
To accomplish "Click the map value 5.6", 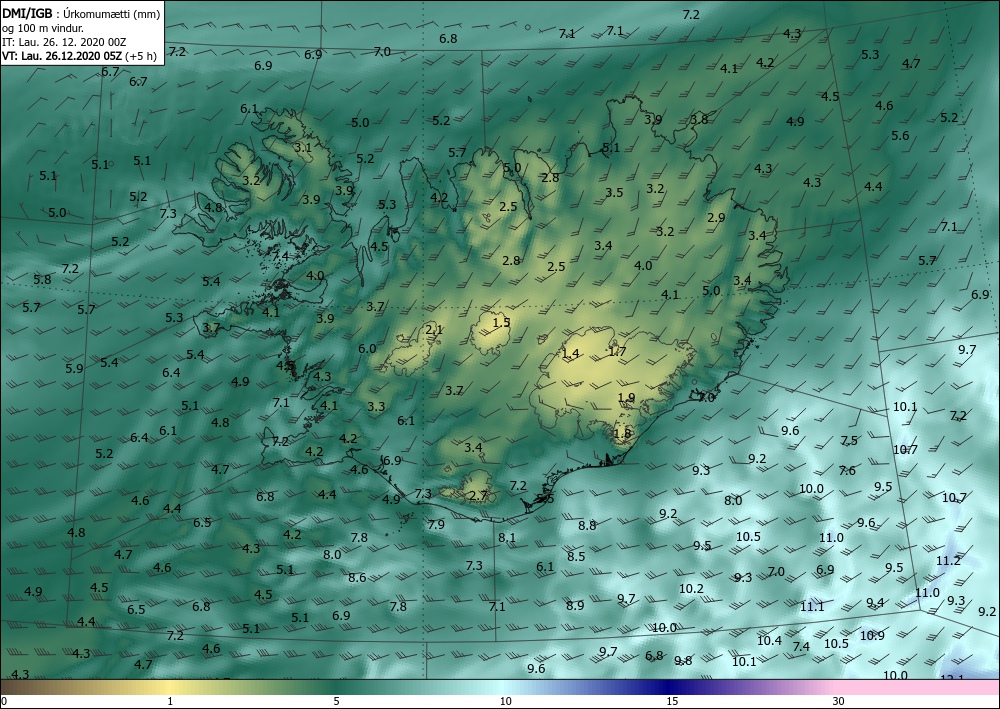I will click(900, 135).
